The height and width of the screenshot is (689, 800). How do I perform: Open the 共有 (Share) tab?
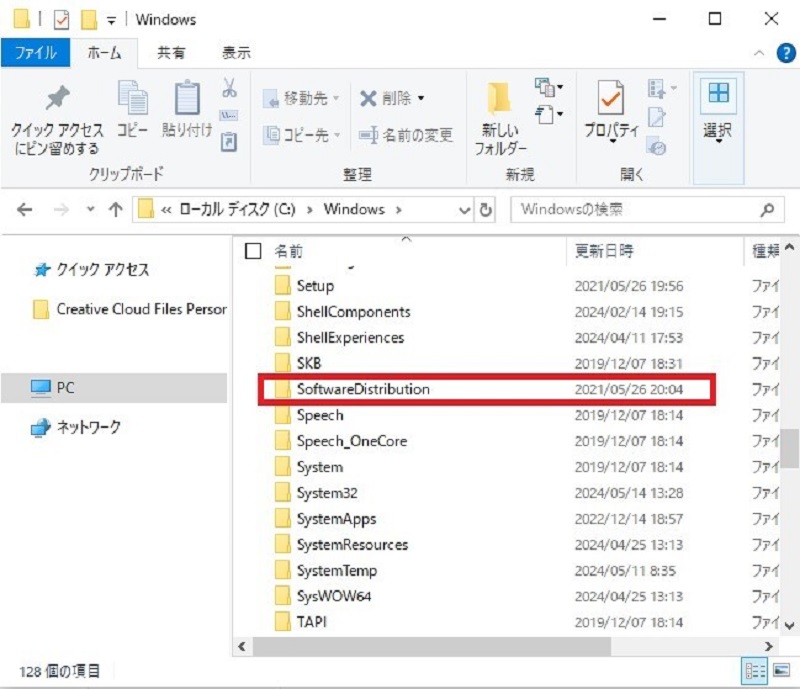click(x=172, y=53)
